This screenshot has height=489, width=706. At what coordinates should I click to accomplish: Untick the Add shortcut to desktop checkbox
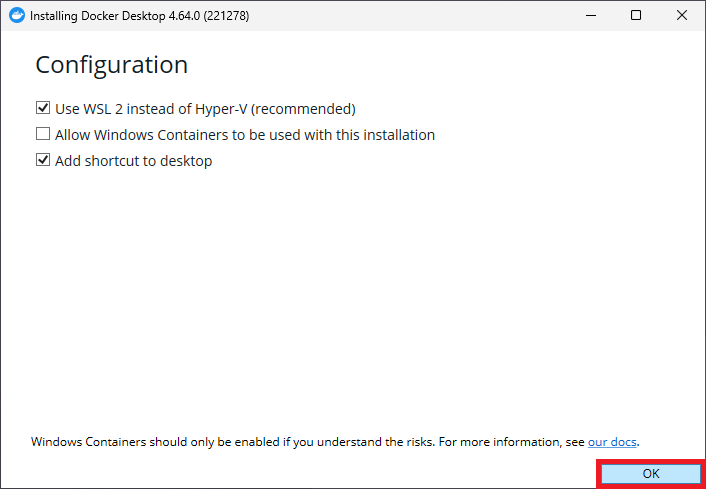43,161
